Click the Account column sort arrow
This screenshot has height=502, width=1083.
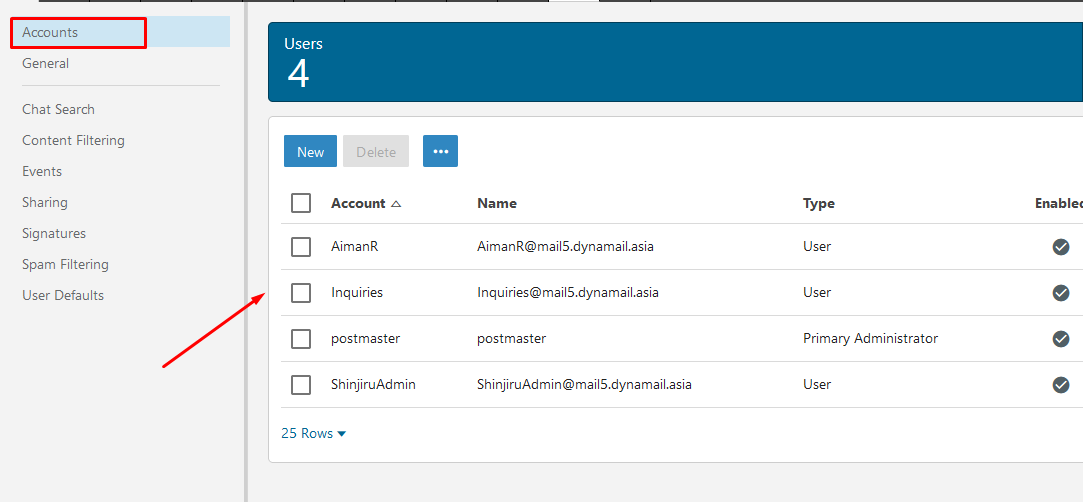(396, 204)
